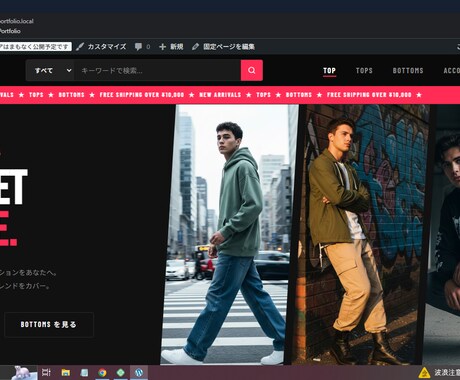
Task: Switch to the WordPress app on taskbar
Action: click(x=139, y=373)
